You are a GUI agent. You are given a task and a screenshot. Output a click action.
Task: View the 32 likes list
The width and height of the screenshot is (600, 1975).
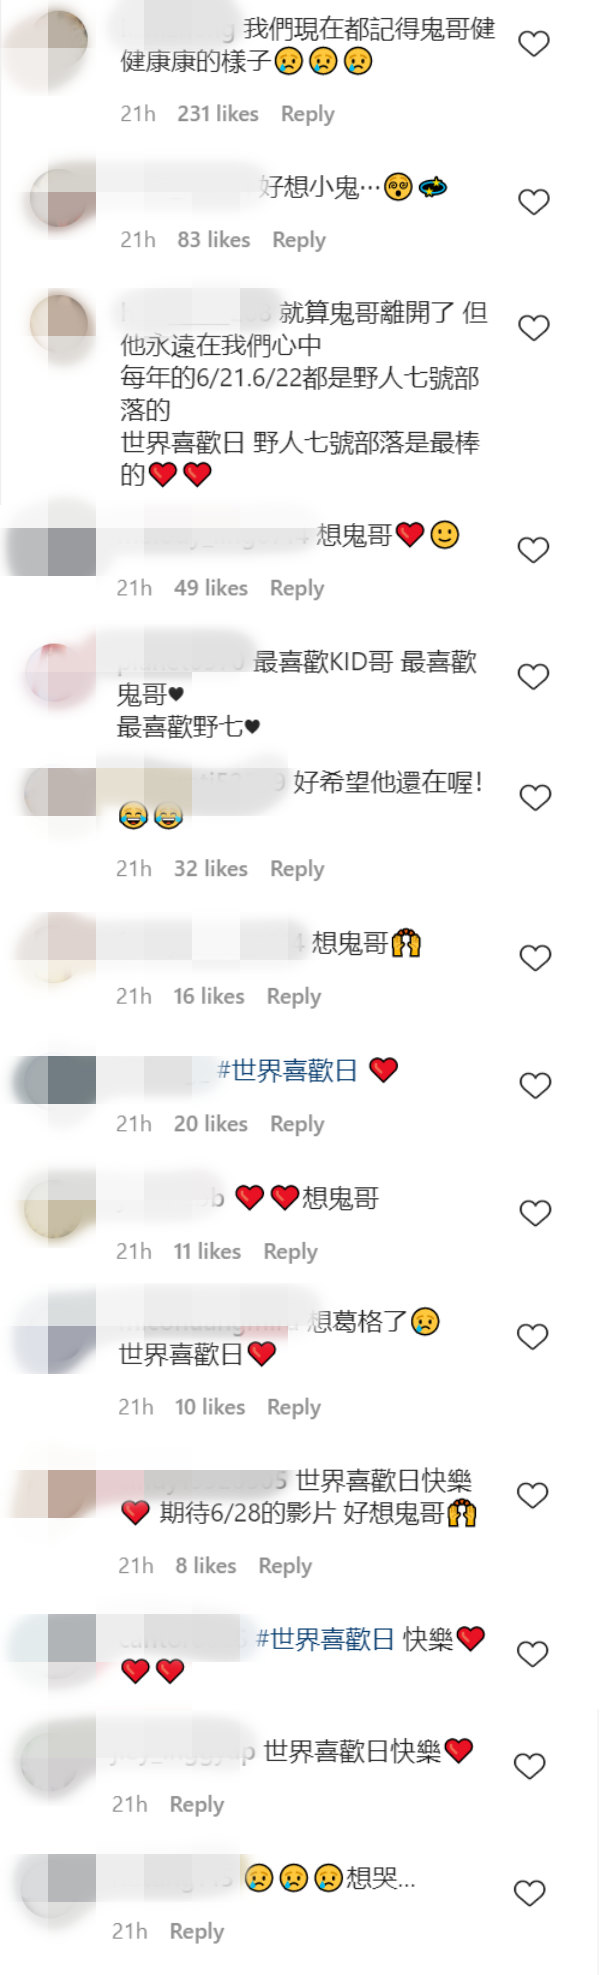point(211,869)
